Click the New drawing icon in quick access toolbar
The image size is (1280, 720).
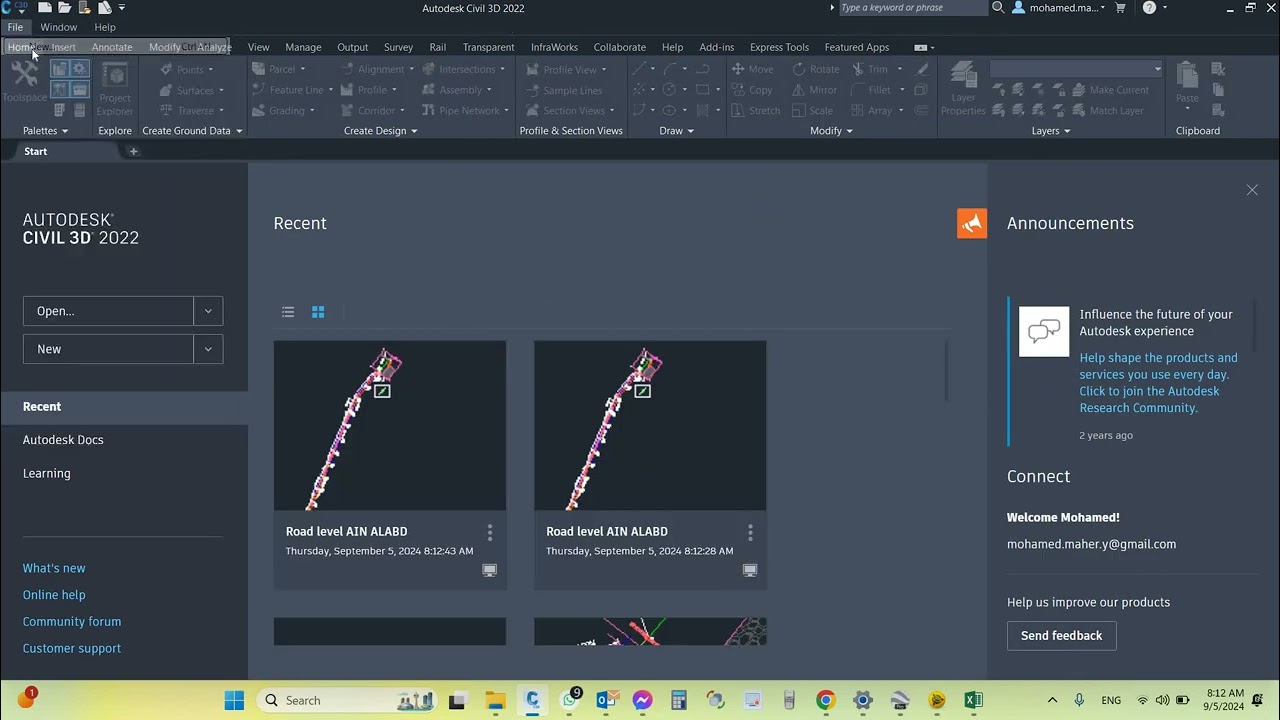click(45, 7)
